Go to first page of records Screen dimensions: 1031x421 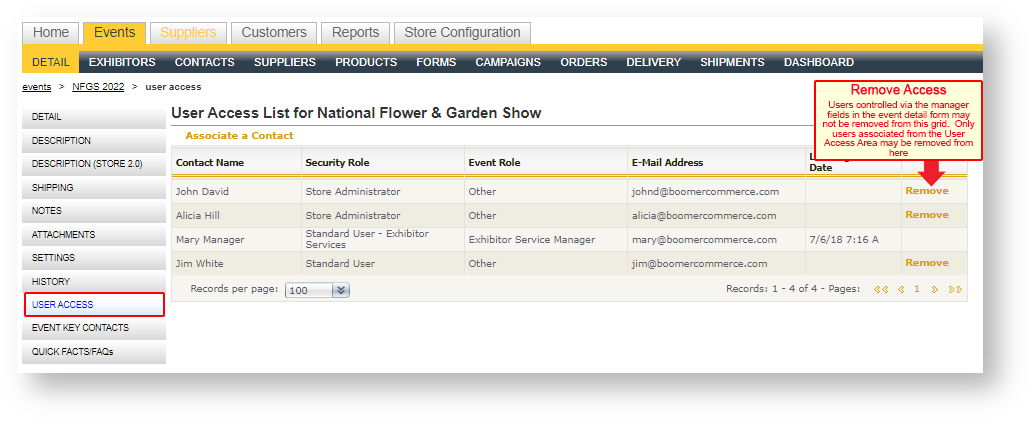click(x=880, y=289)
